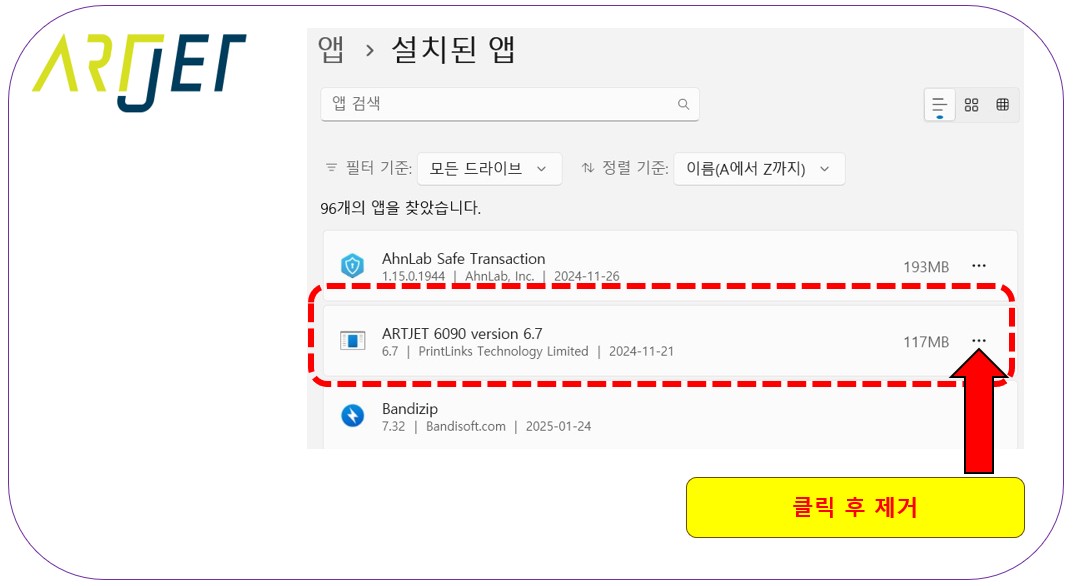Click the filter icon beside 필터 기준
This screenshot has width=1075, height=586.
(x=331, y=169)
